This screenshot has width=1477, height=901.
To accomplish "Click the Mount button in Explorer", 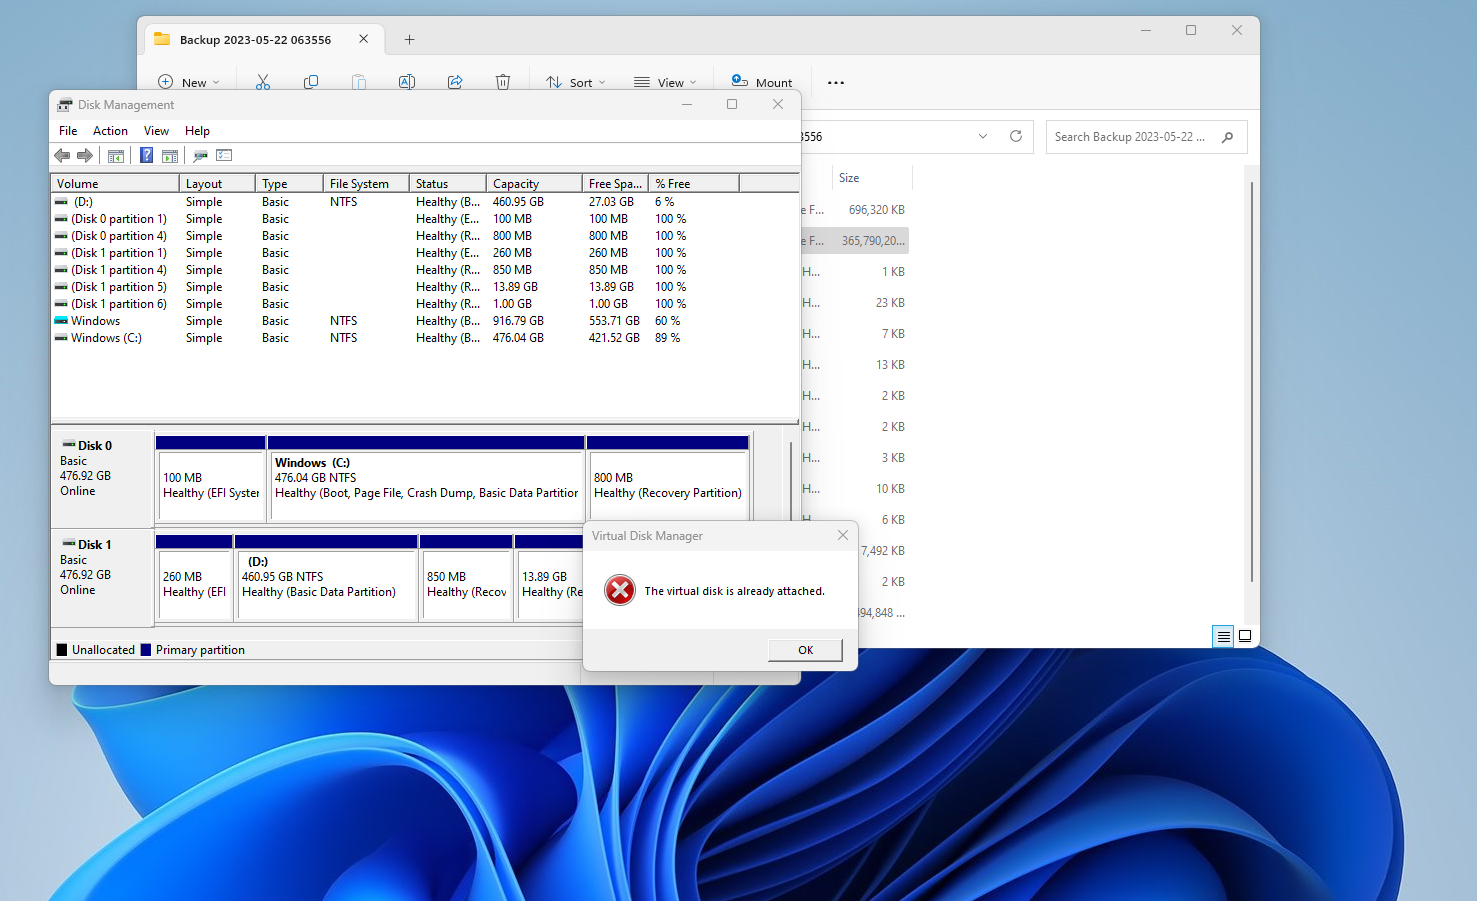I will tap(762, 82).
